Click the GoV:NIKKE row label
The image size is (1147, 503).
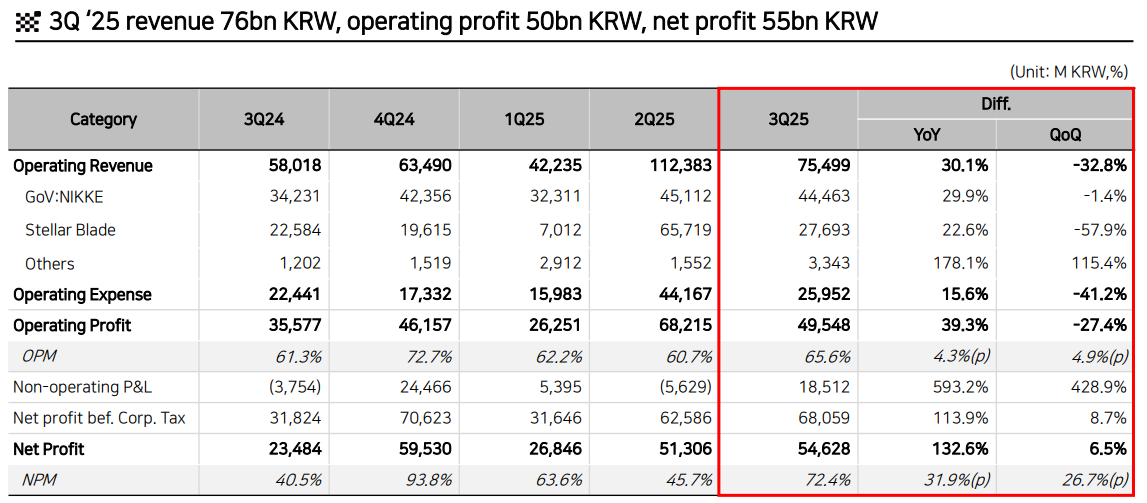pyautogui.click(x=64, y=197)
